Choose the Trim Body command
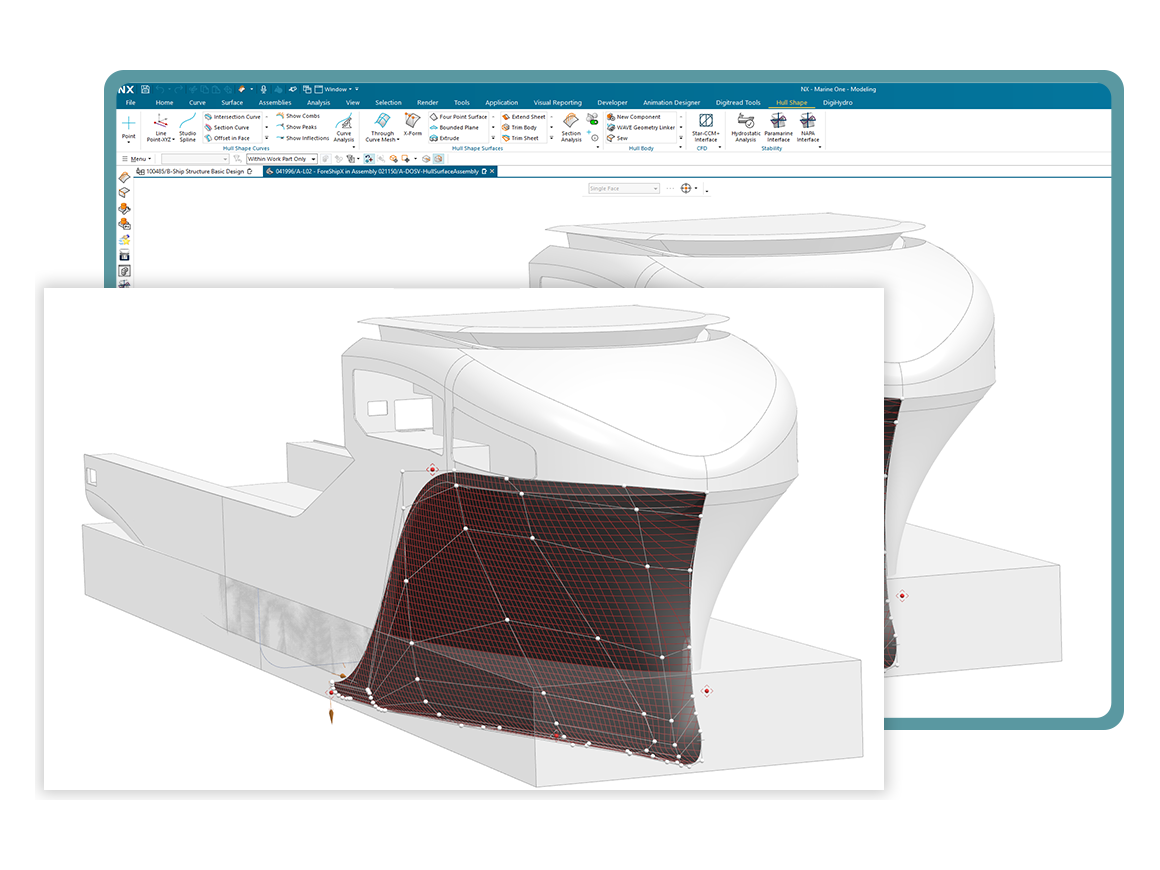This screenshot has width=1160, height=870. click(x=519, y=127)
